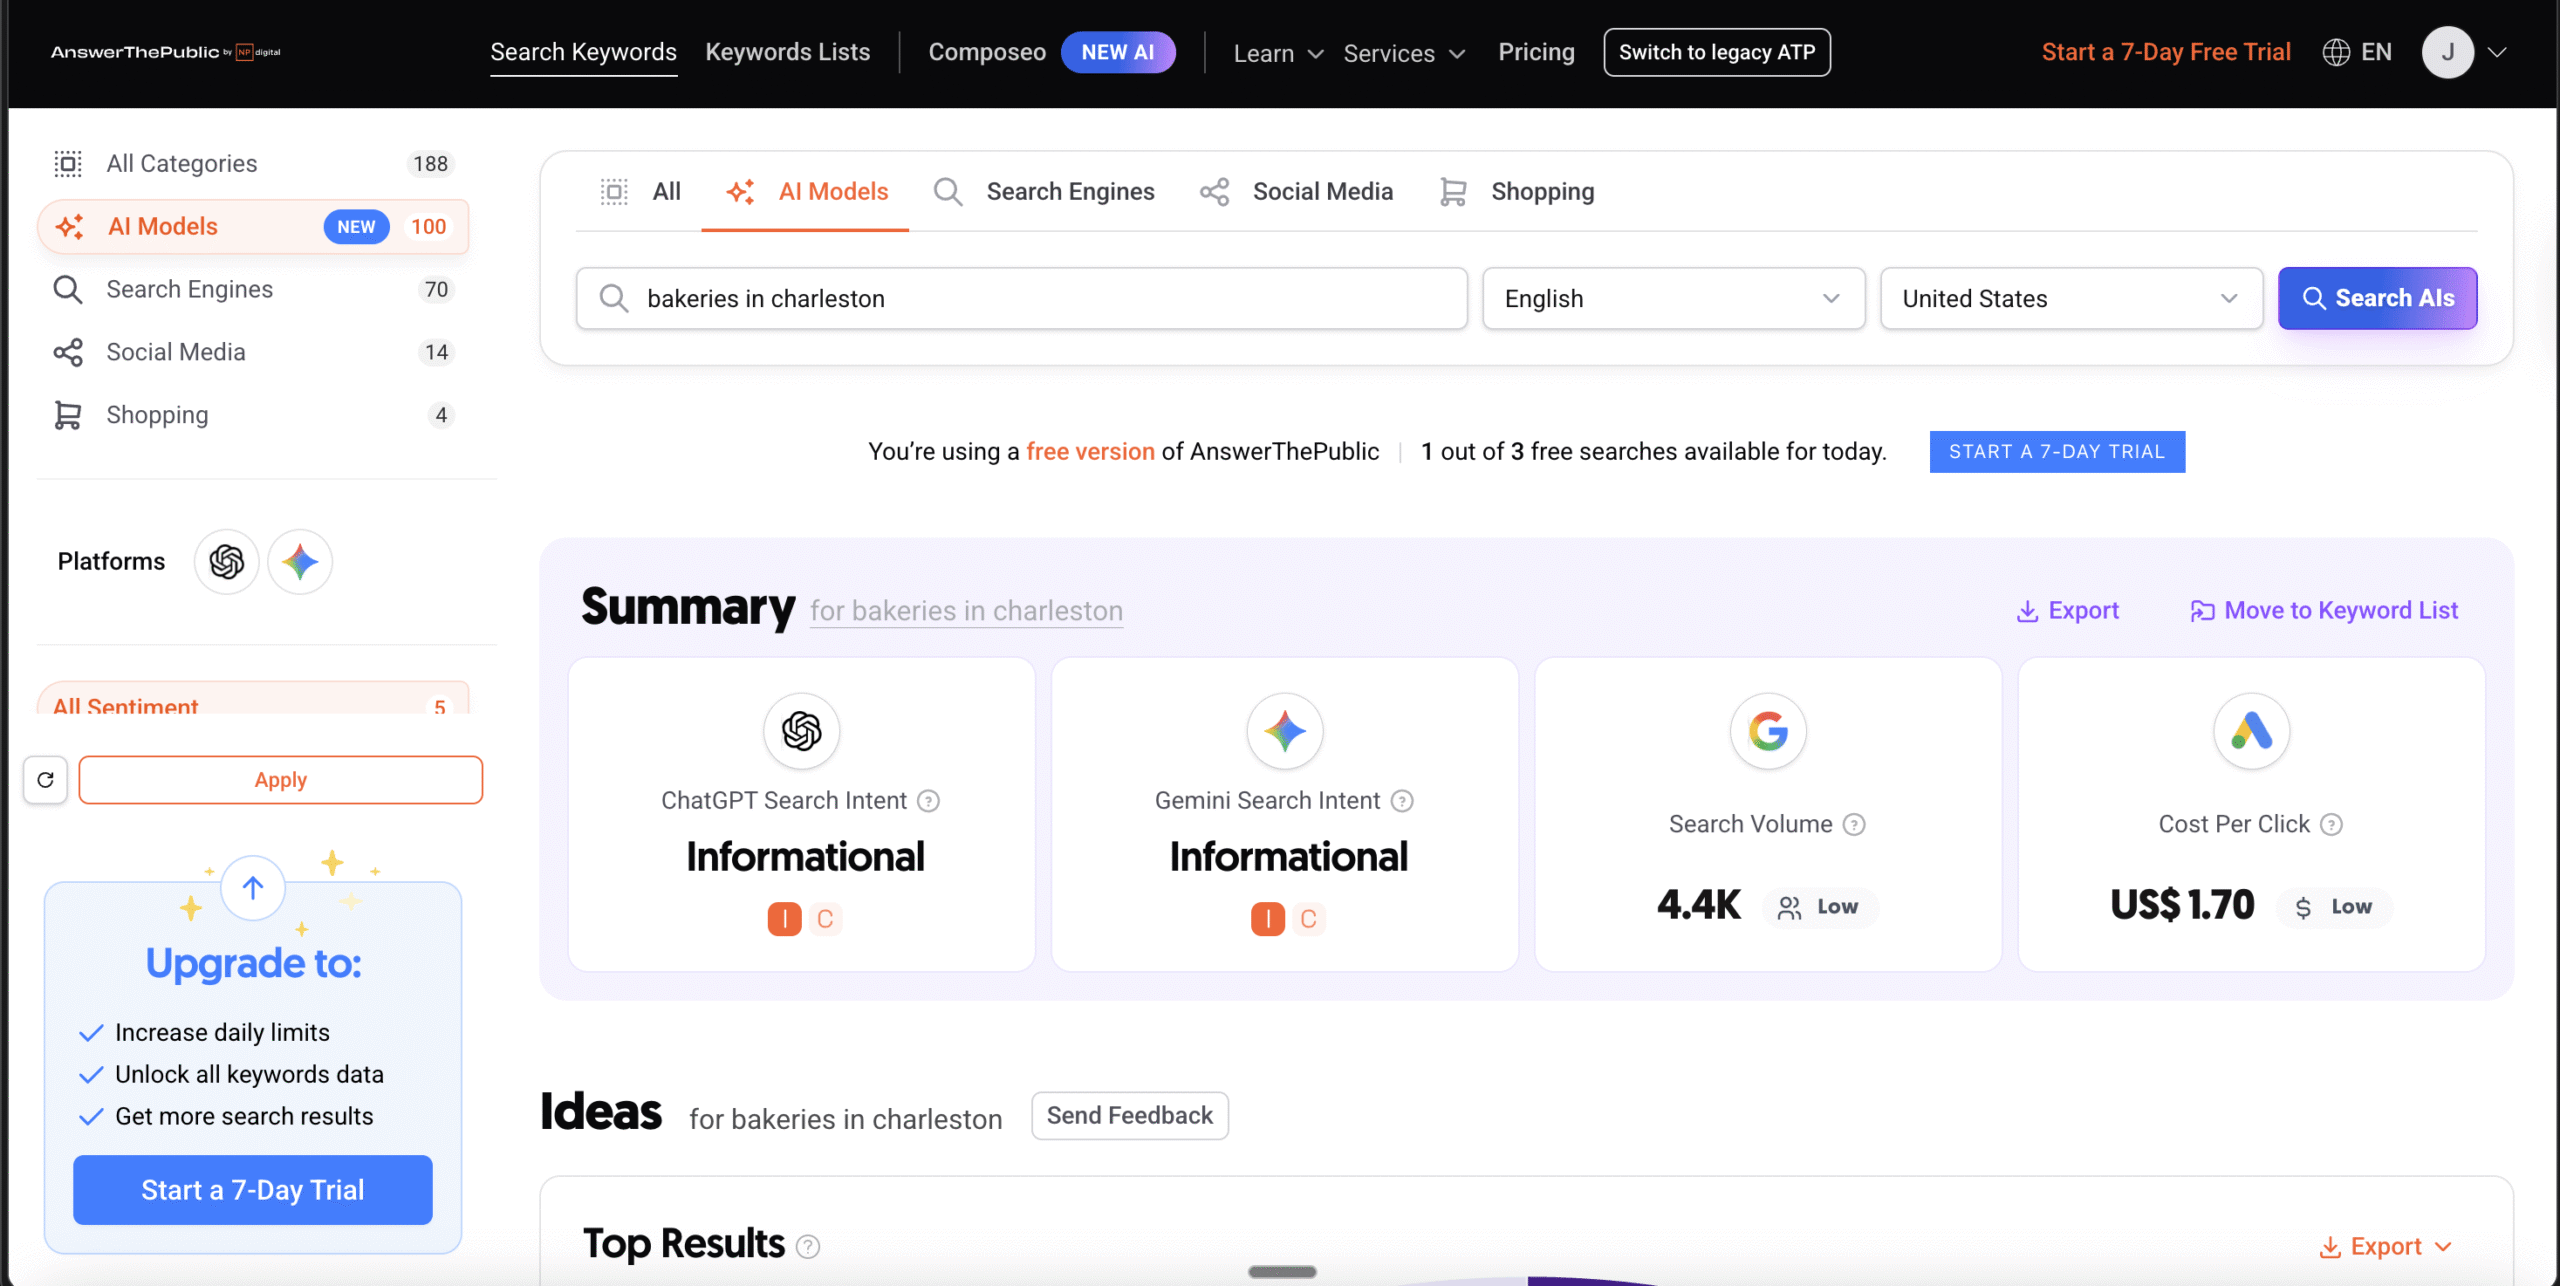Click the magnifier icon in keyword field
This screenshot has height=1286, width=2560.
pyautogui.click(x=613, y=299)
